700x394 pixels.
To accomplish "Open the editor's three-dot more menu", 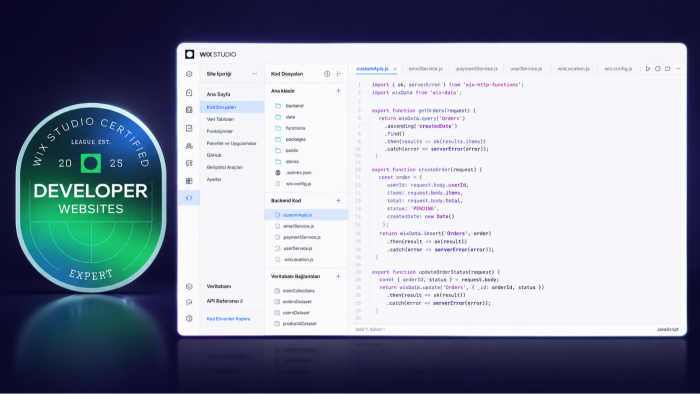I will (678, 69).
